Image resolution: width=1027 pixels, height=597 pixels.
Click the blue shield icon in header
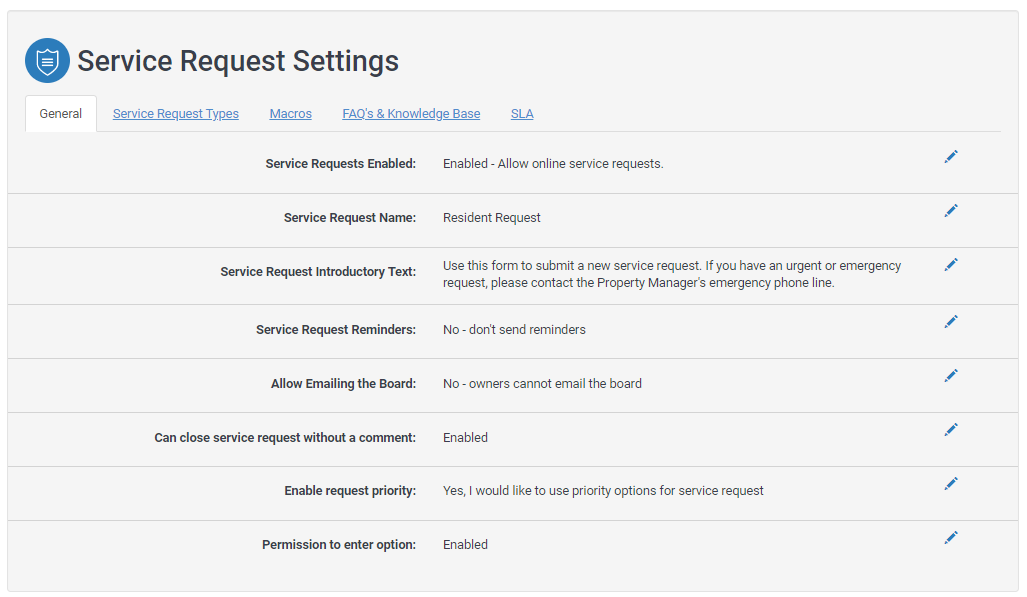(47, 61)
